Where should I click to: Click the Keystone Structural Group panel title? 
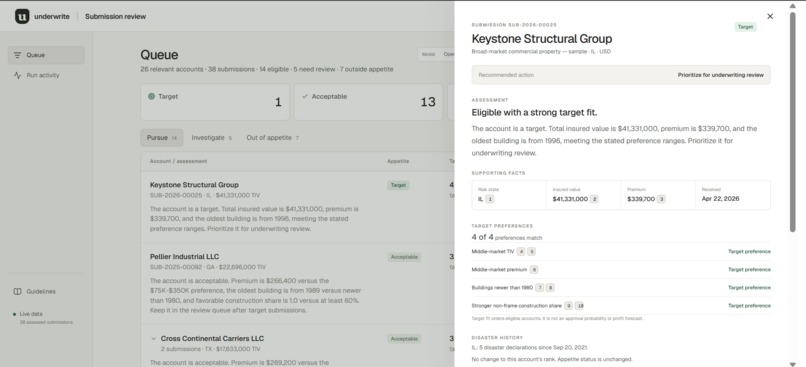click(542, 39)
